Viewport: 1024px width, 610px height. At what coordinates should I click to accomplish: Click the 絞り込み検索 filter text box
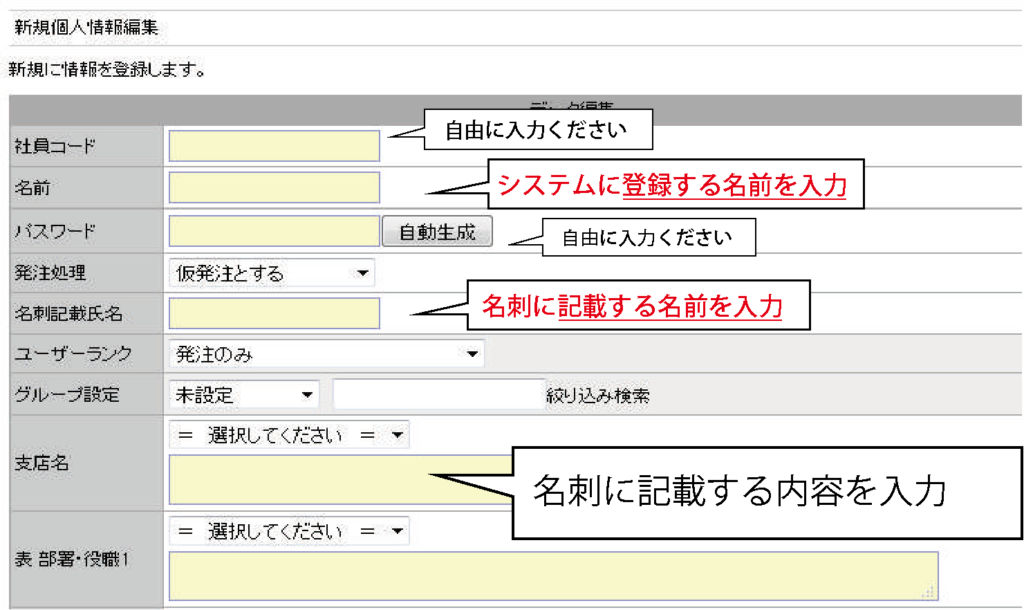[436, 394]
